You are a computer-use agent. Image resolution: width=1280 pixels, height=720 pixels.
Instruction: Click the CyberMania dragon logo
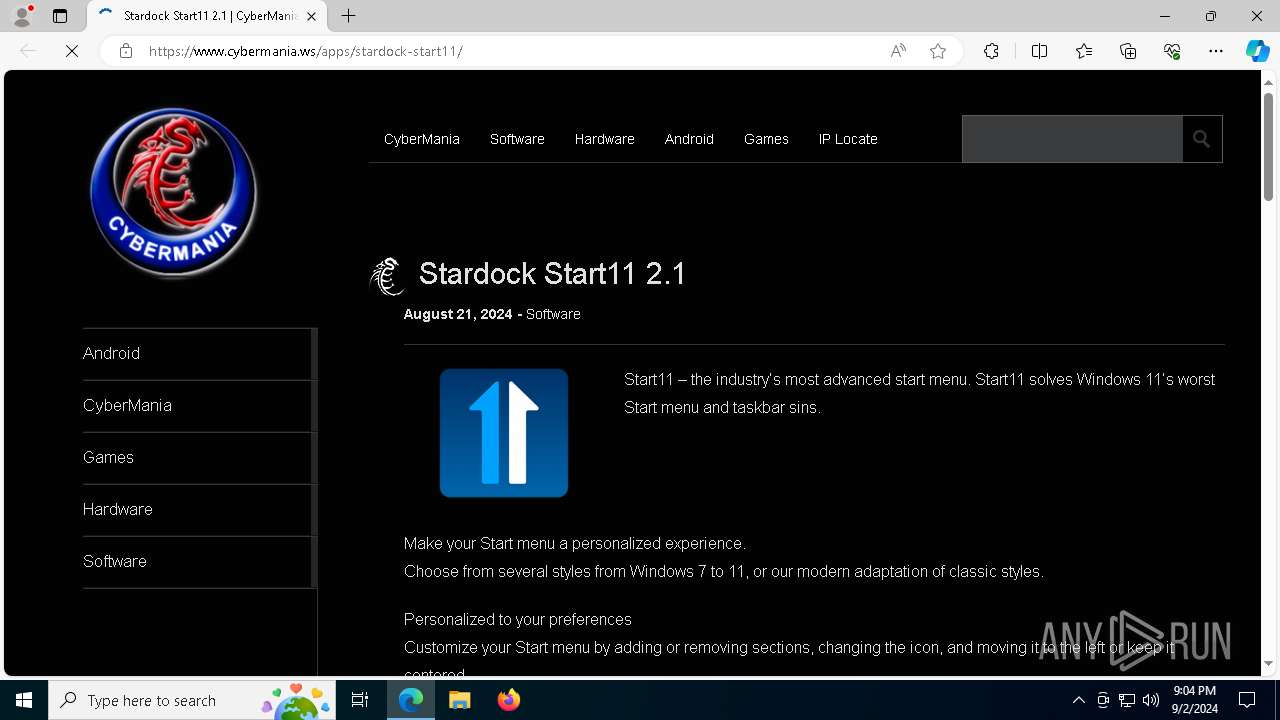click(173, 192)
